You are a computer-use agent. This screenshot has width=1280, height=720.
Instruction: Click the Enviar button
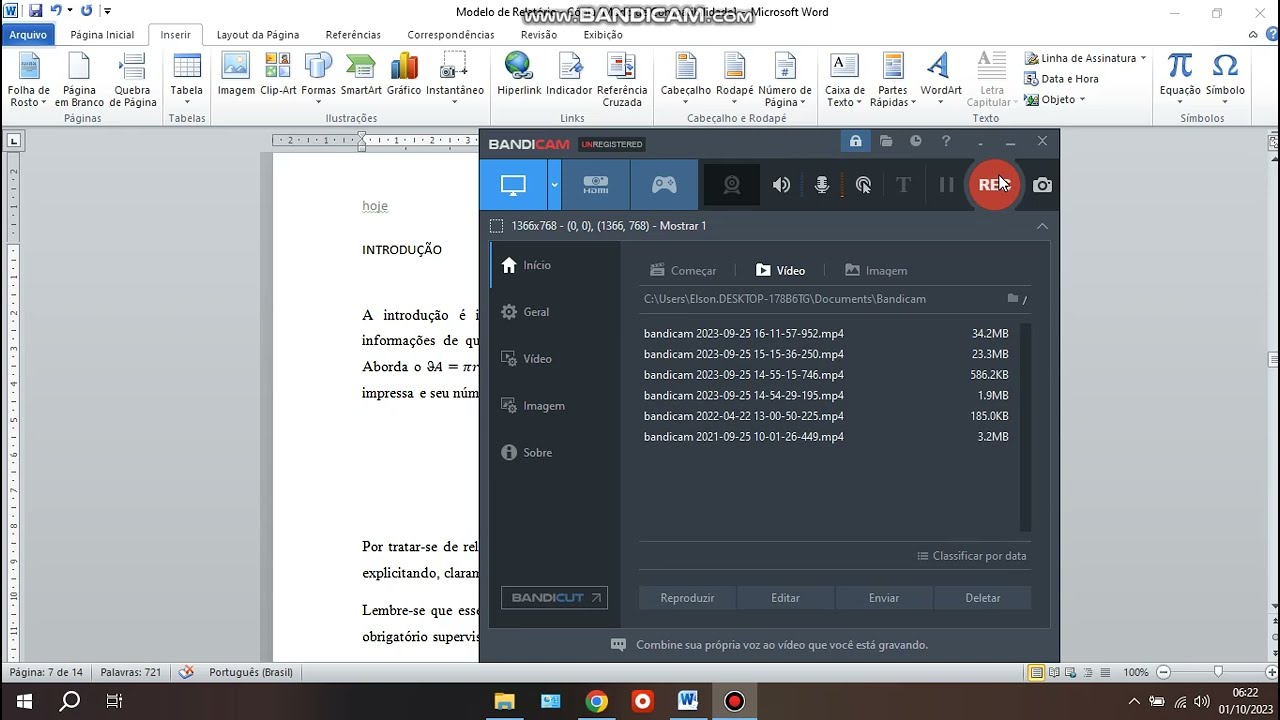(884, 598)
